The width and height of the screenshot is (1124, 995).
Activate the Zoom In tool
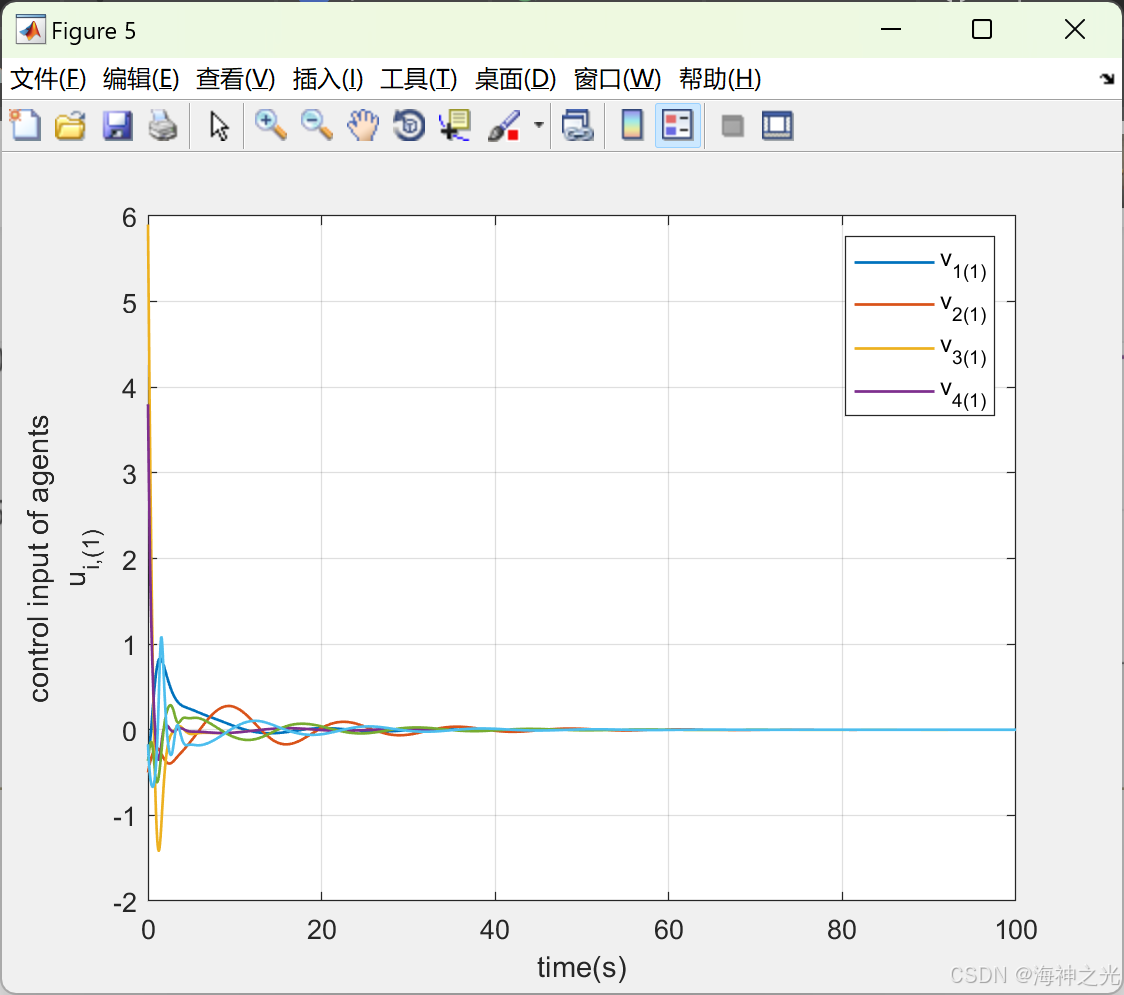[271, 125]
